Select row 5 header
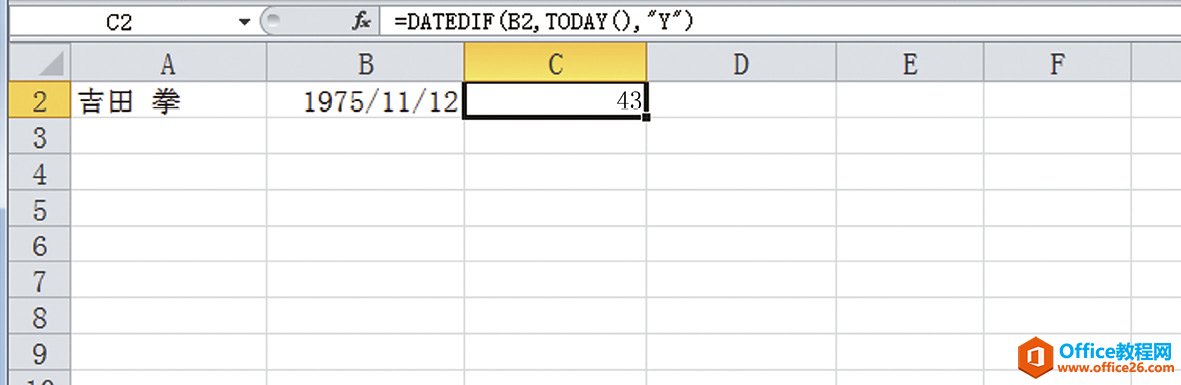 [x=40, y=209]
